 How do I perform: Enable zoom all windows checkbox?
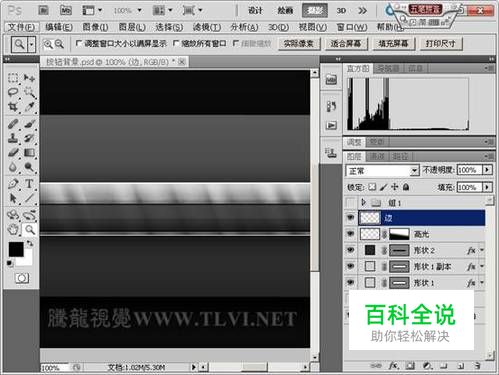coord(176,43)
